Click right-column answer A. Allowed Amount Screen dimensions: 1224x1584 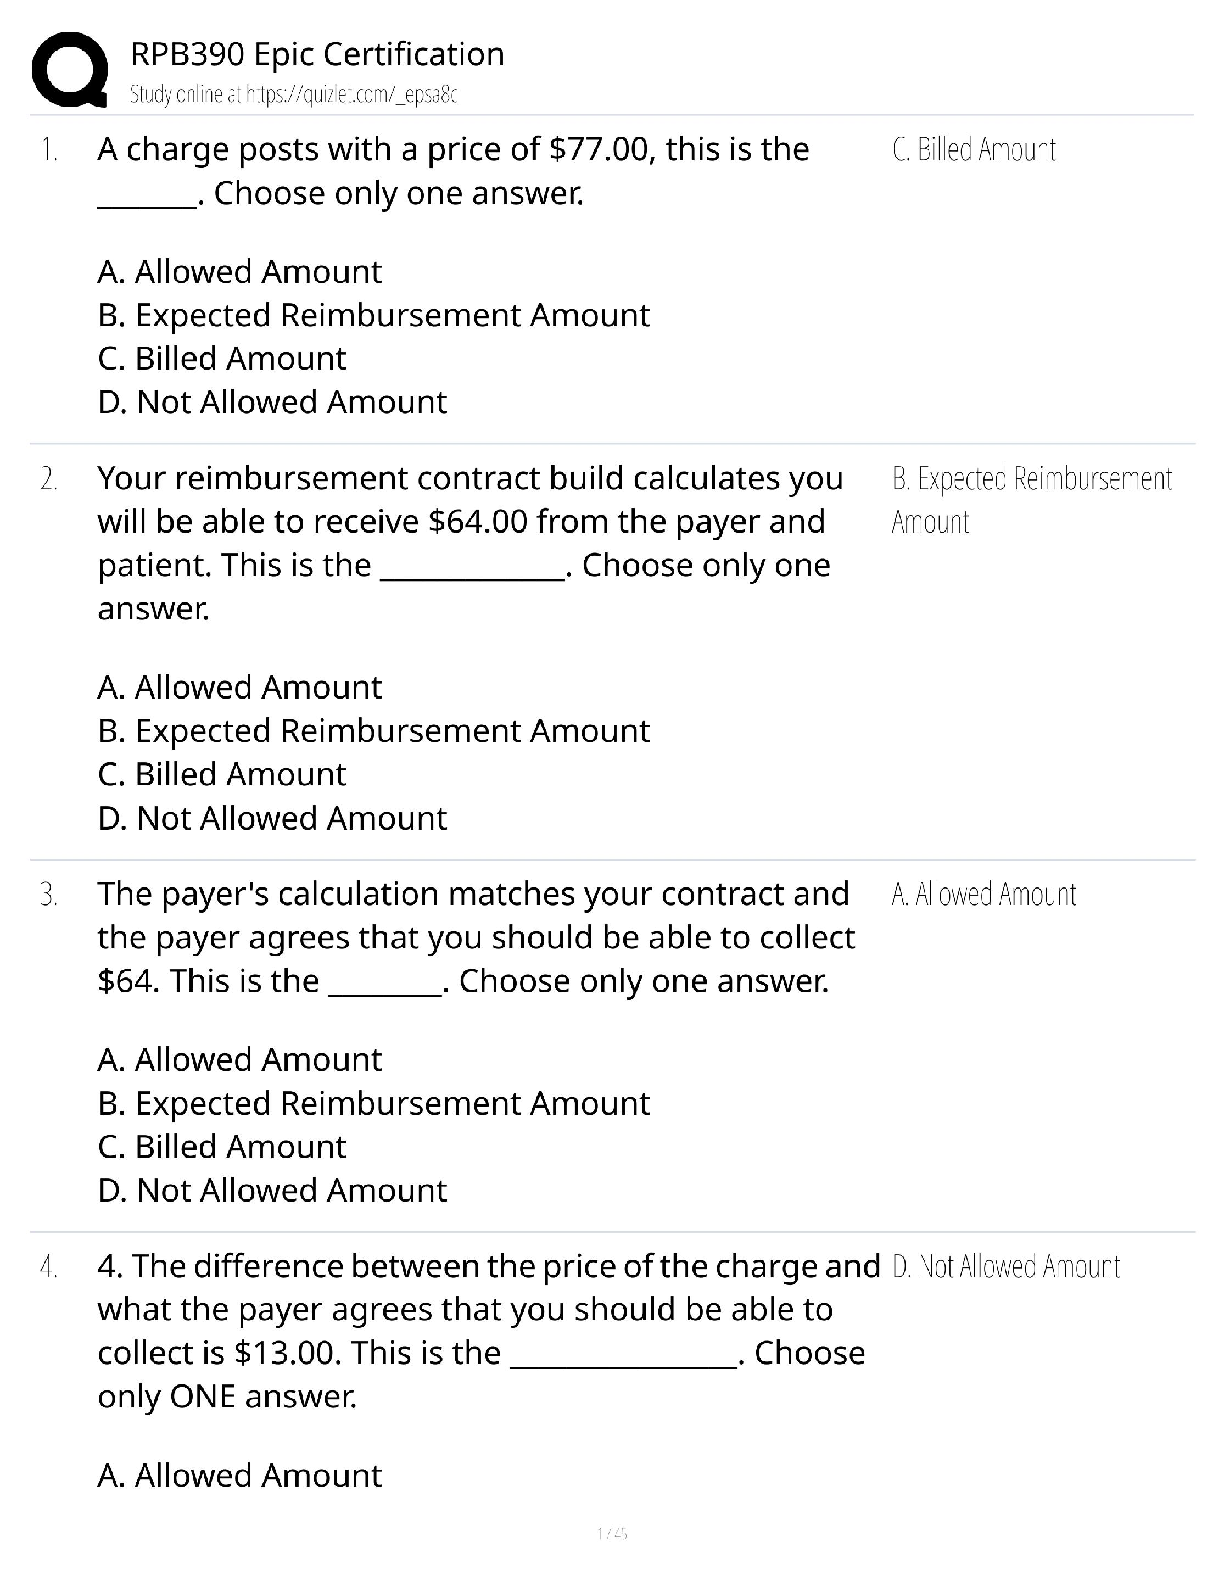(x=983, y=894)
